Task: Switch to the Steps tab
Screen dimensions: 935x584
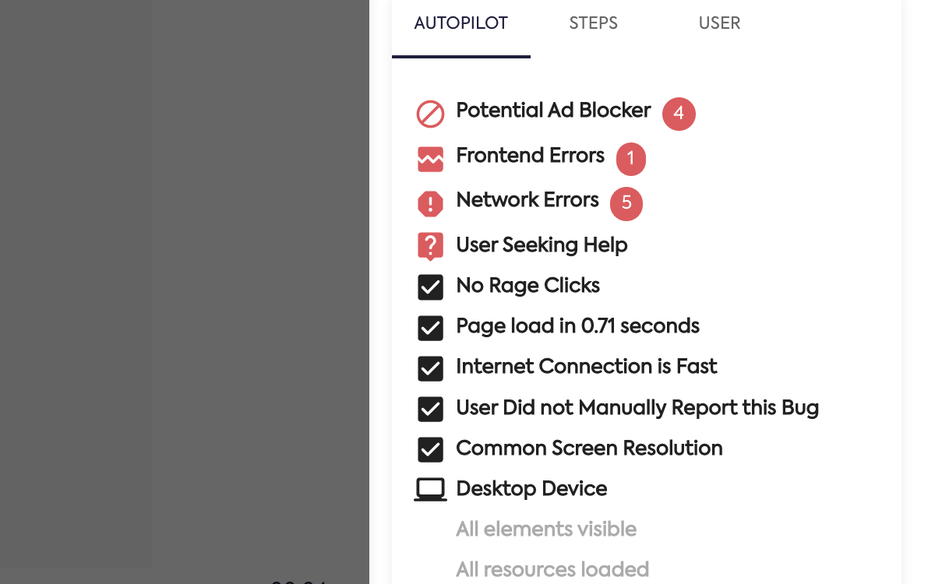Action: [x=593, y=24]
